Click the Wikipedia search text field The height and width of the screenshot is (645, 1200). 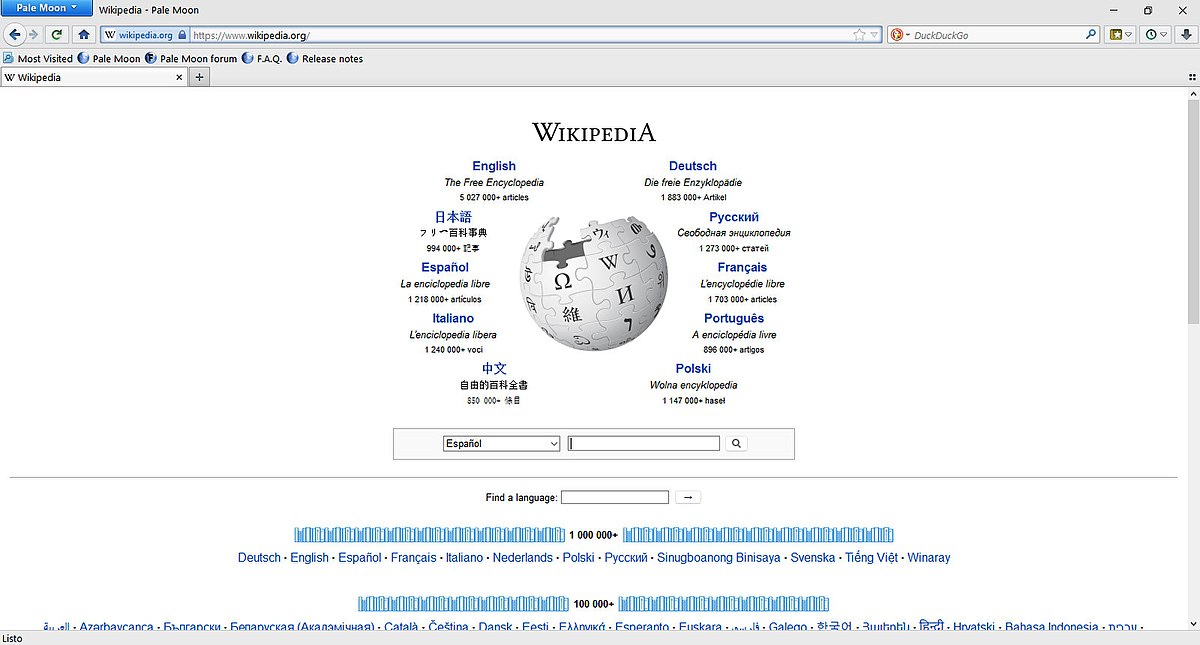tap(644, 443)
